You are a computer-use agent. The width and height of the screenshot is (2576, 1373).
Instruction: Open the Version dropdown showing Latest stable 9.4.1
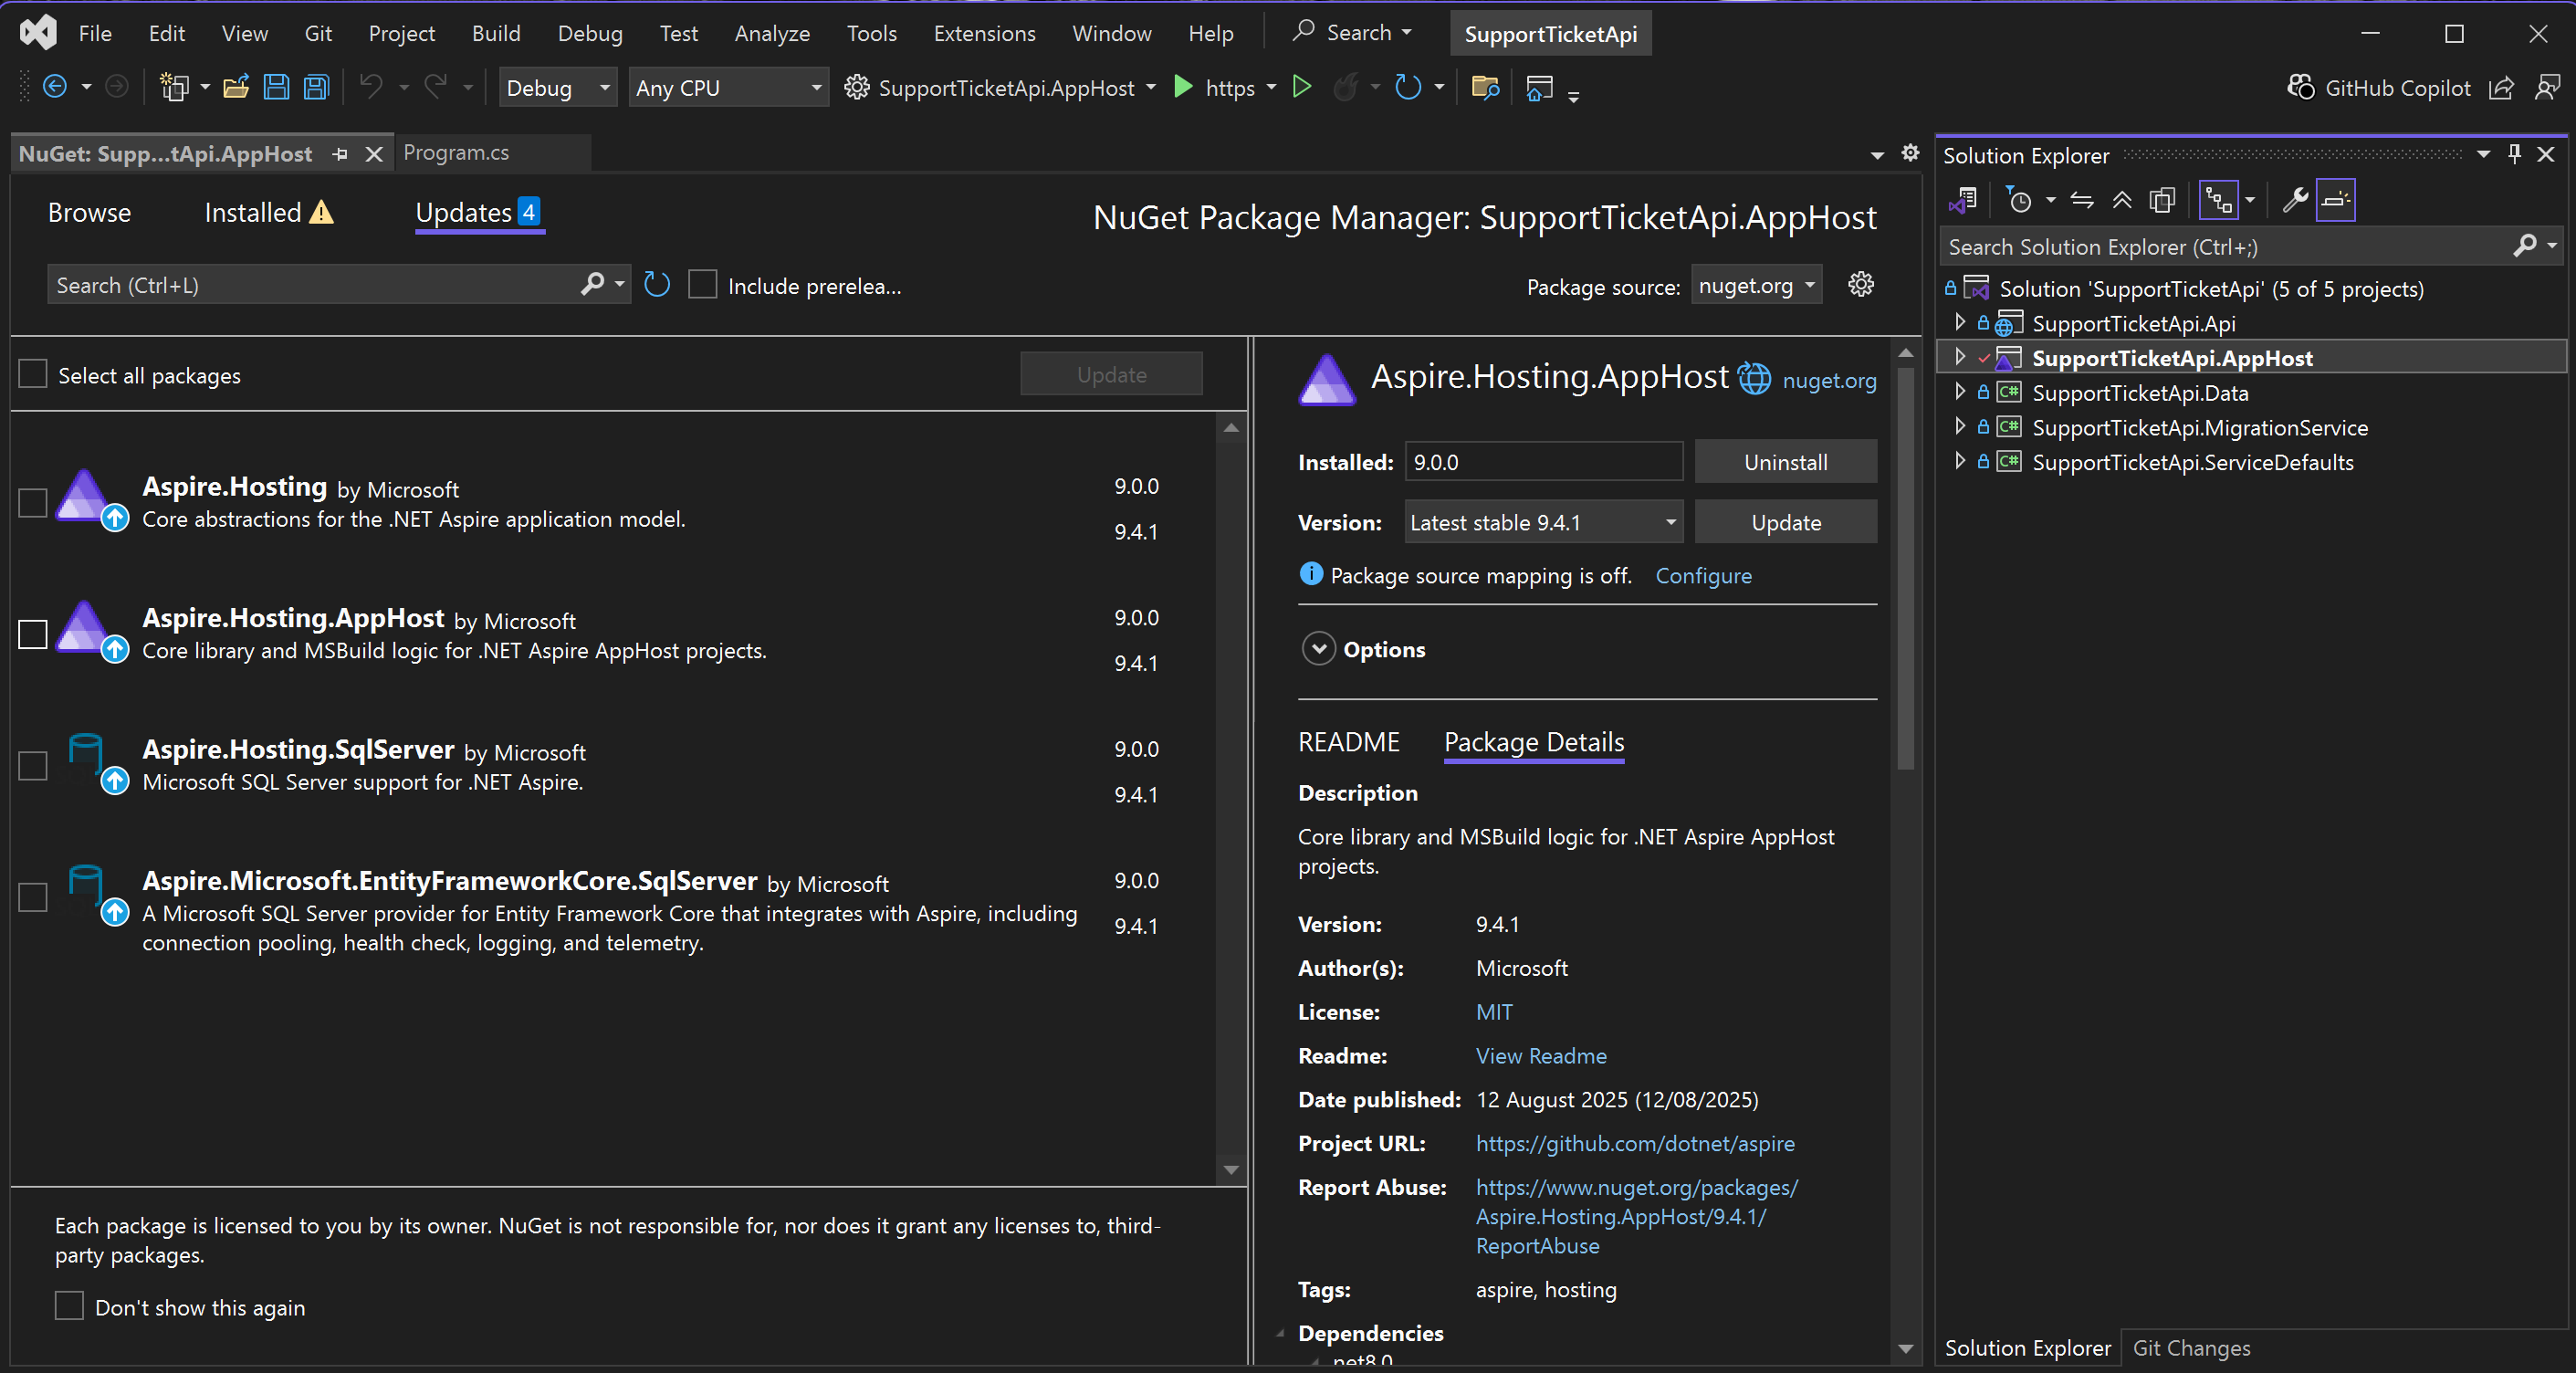[1542, 522]
